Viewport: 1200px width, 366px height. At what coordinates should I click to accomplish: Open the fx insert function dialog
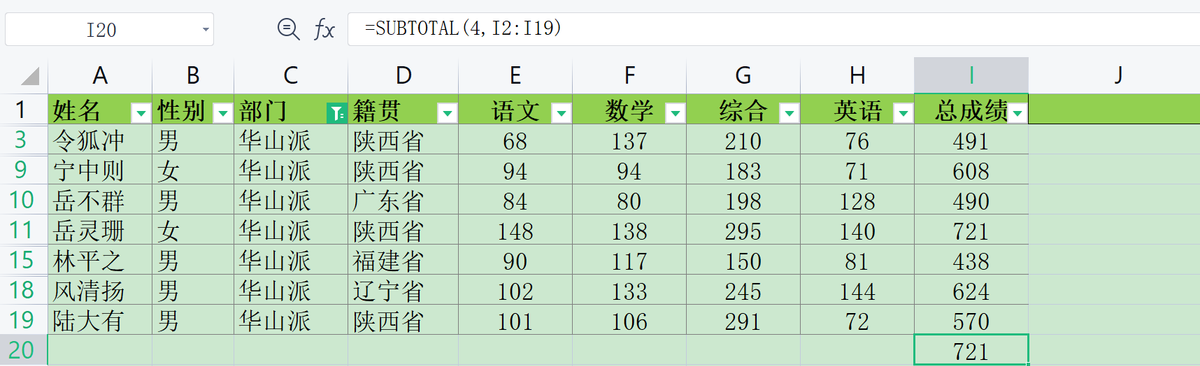coord(324,30)
